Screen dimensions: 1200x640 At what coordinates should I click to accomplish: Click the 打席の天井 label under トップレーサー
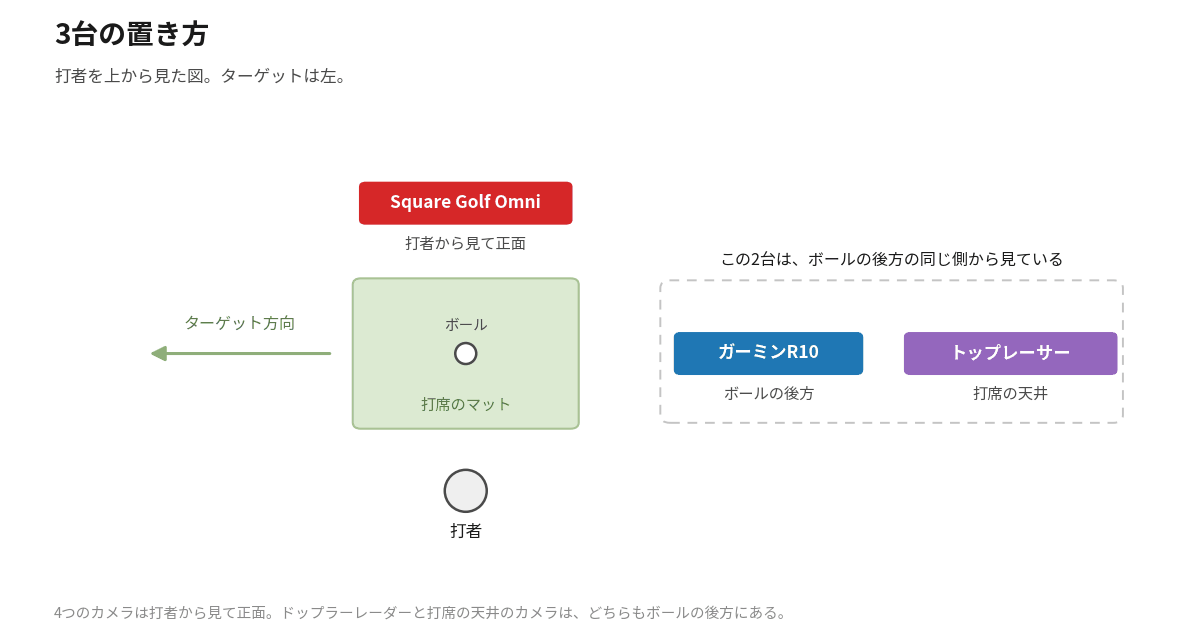tap(1011, 393)
